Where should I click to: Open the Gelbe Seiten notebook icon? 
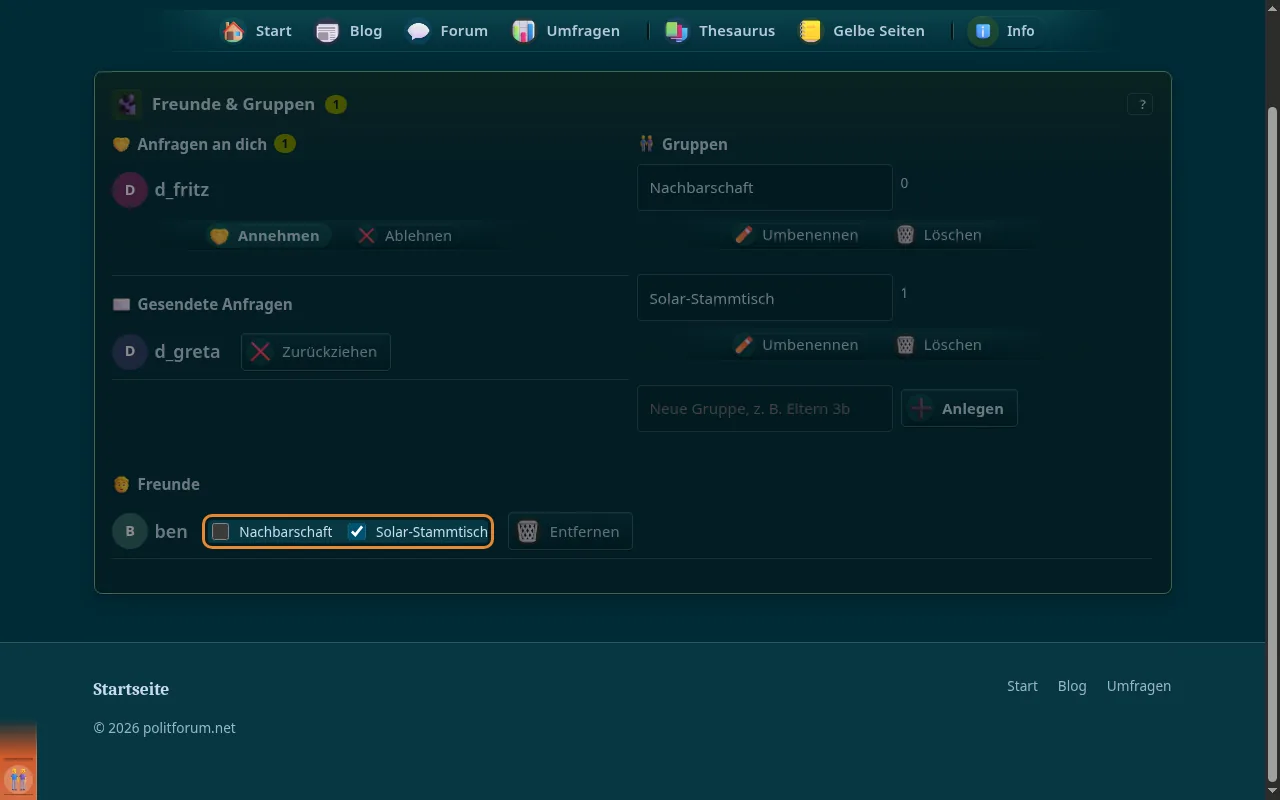click(810, 31)
